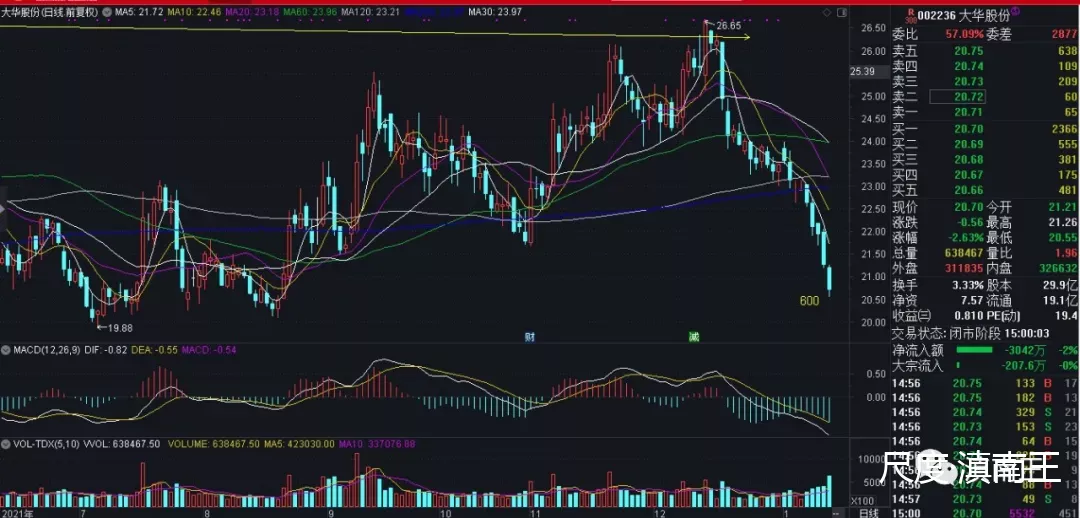Click the 内盘 326632 value
The image size is (1080, 518).
click(1057, 268)
